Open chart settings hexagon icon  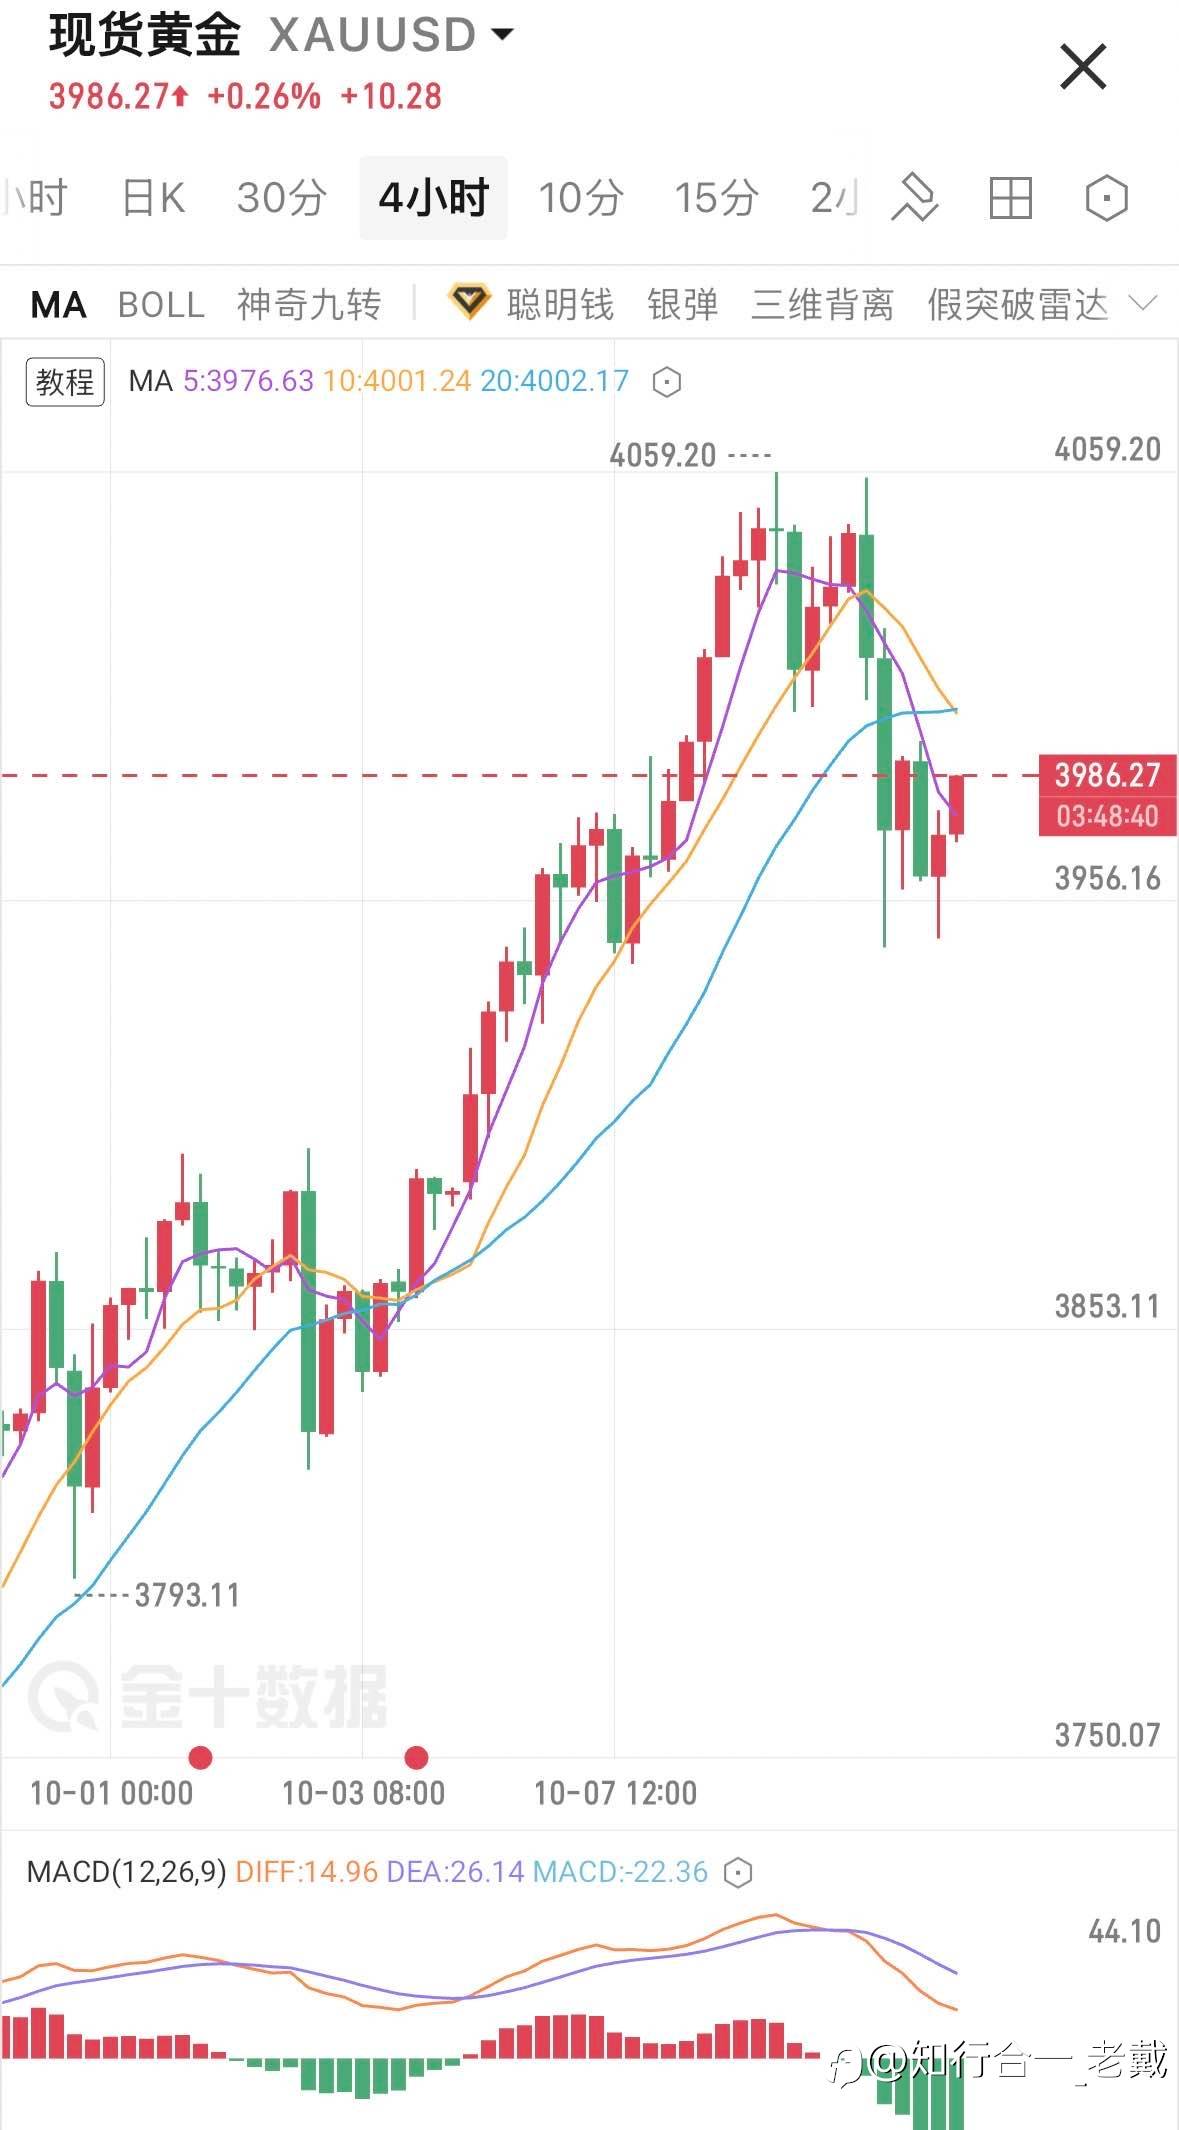[x=1106, y=197]
